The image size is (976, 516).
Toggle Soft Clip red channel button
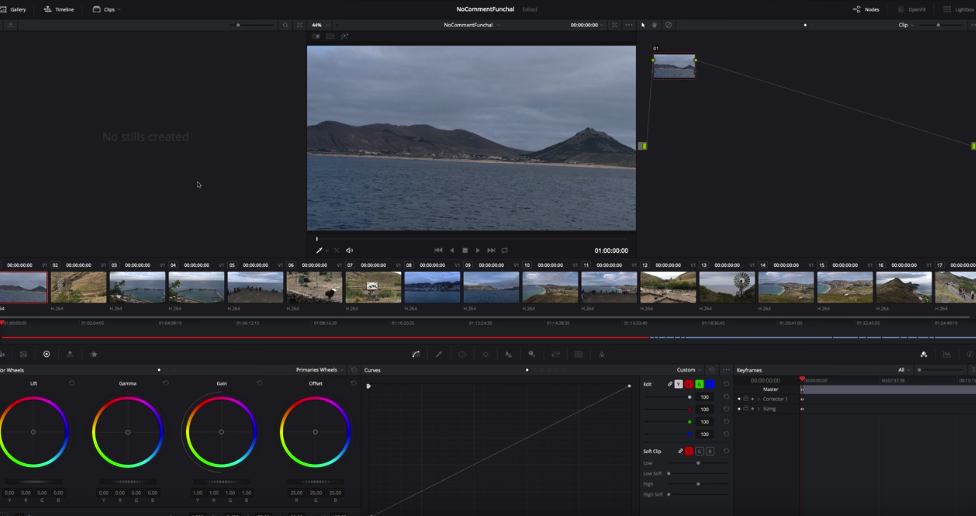[689, 451]
